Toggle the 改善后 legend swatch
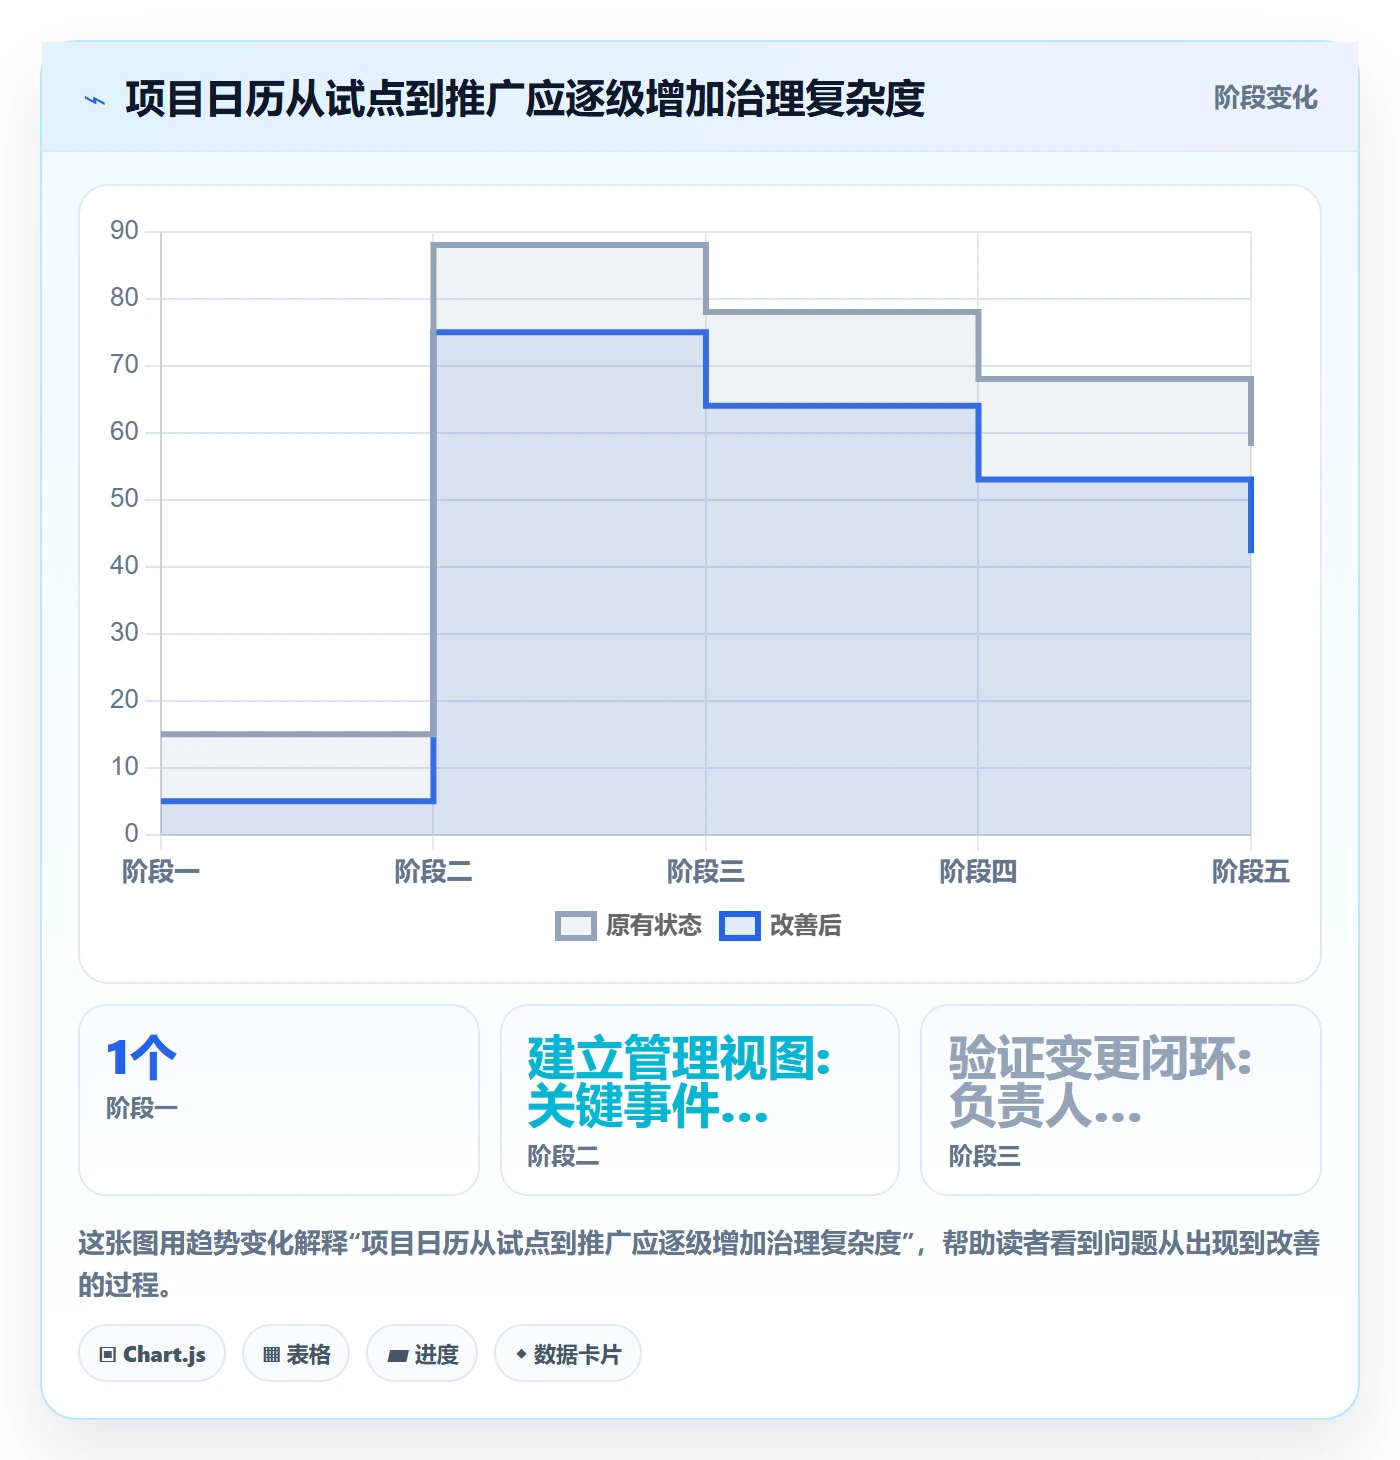Image resolution: width=1400 pixels, height=1460 pixels. click(x=740, y=926)
